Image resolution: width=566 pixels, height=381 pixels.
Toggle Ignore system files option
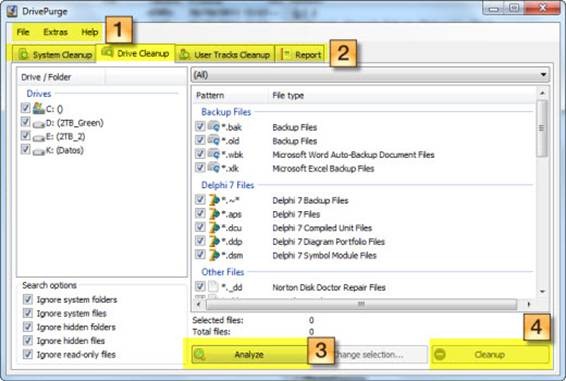coord(28,313)
